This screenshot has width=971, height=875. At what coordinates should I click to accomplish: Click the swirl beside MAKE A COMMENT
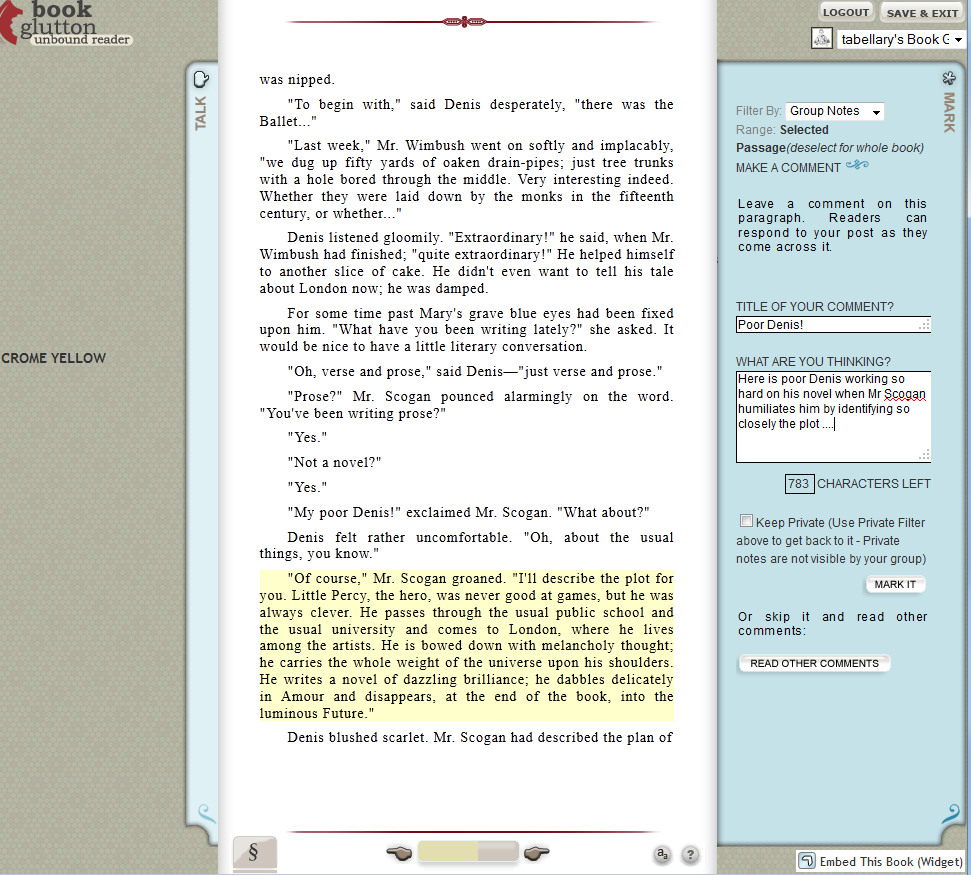point(858,165)
